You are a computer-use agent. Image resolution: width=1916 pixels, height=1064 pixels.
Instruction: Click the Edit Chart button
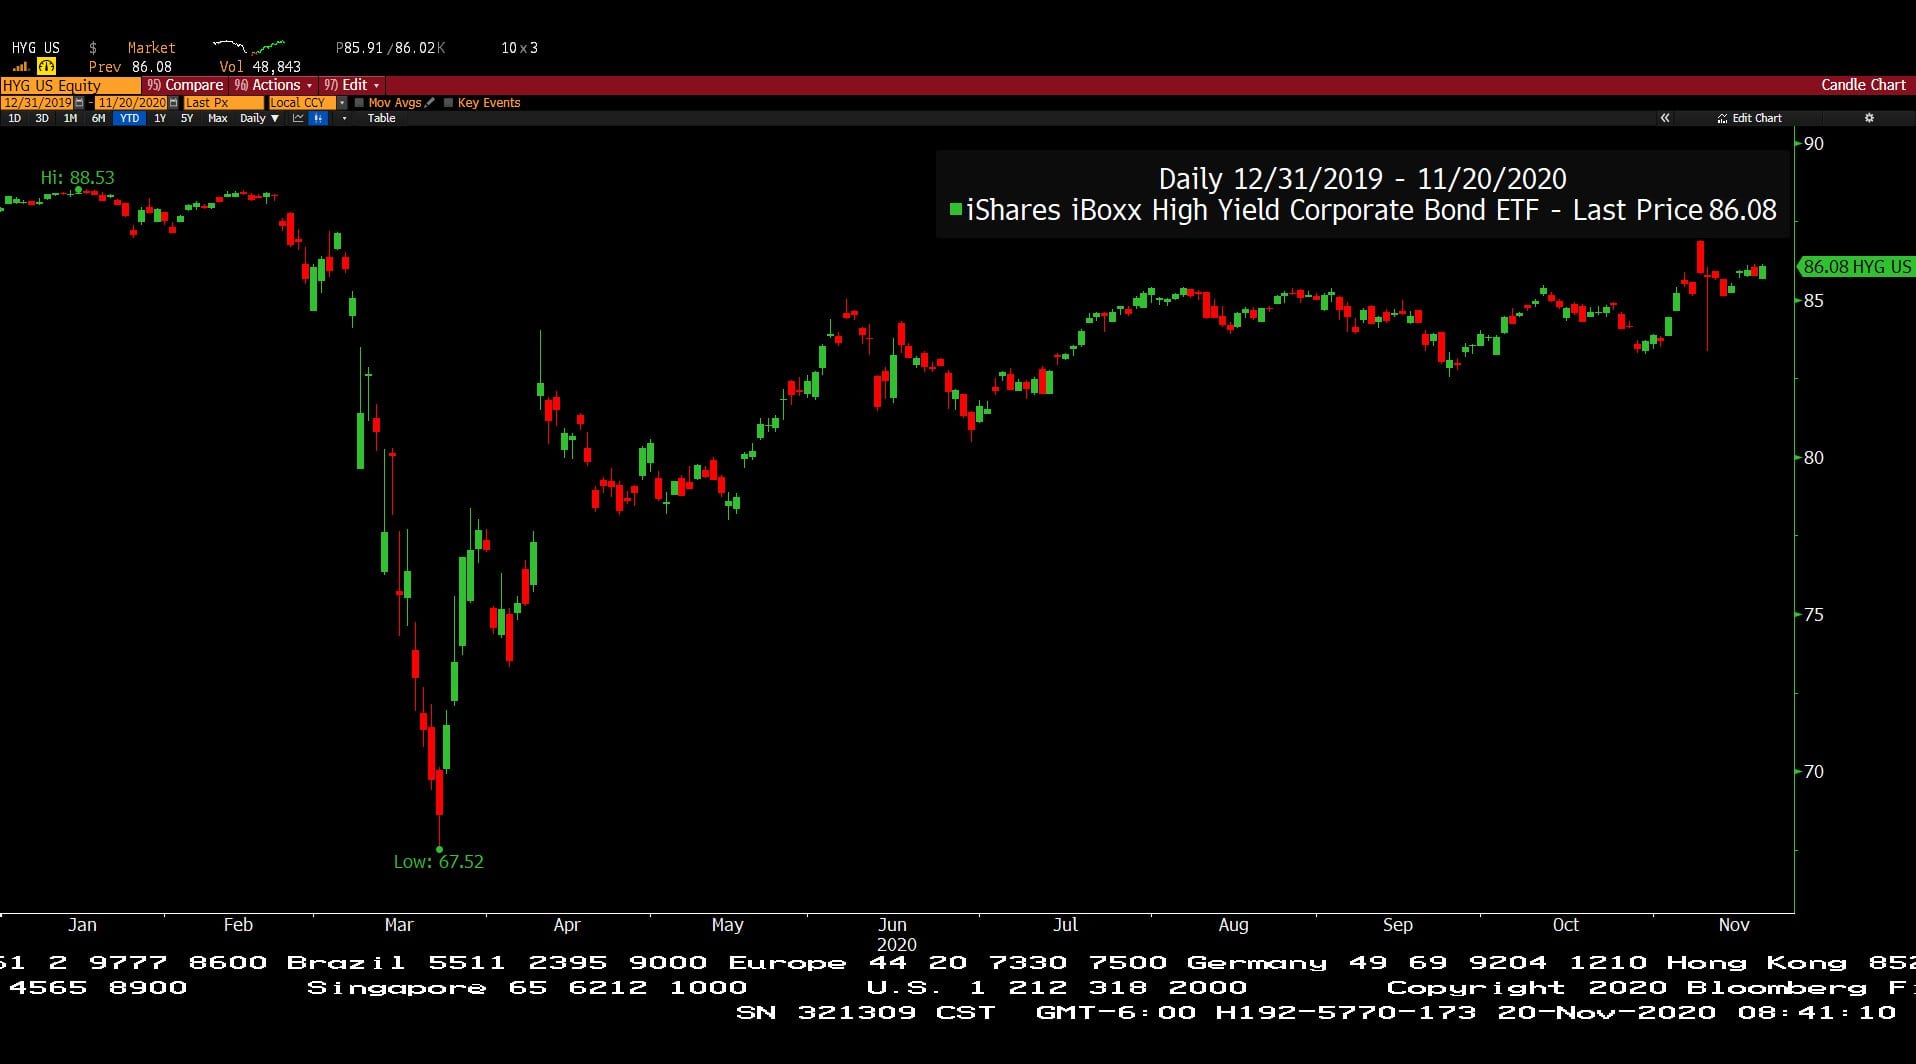(1750, 118)
